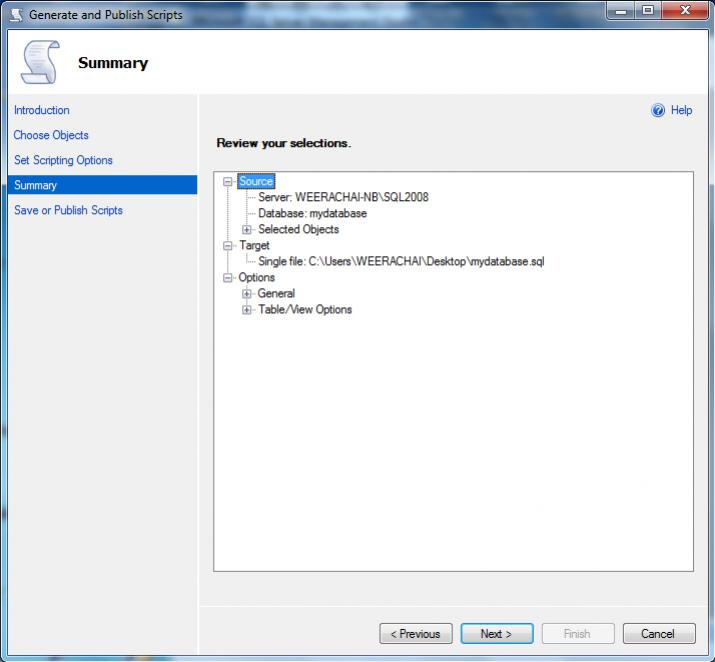Cancel the script wizard
The height and width of the screenshot is (662, 715).
[x=659, y=634]
